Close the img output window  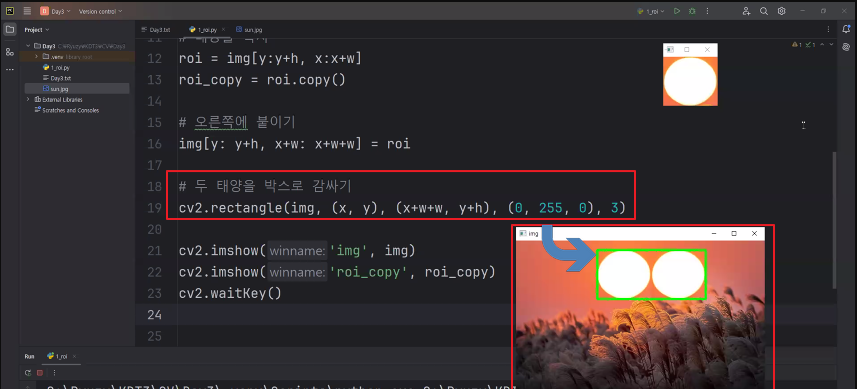pos(754,233)
